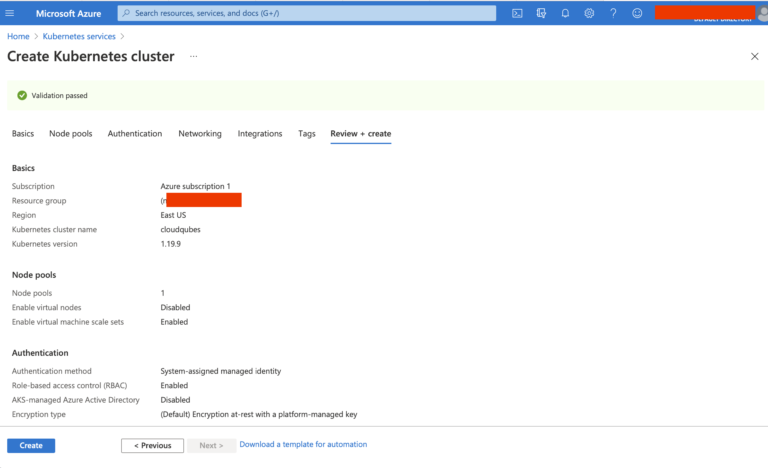Click the Previous button
The width and height of the screenshot is (768, 468).
pos(152,445)
